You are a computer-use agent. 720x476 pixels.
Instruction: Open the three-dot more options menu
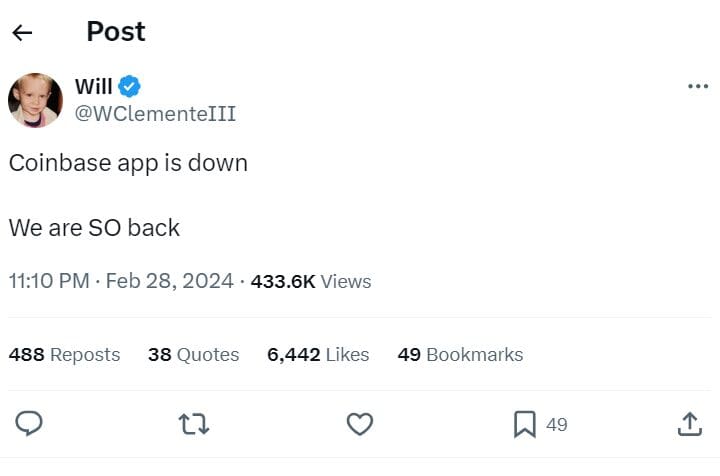(698, 87)
